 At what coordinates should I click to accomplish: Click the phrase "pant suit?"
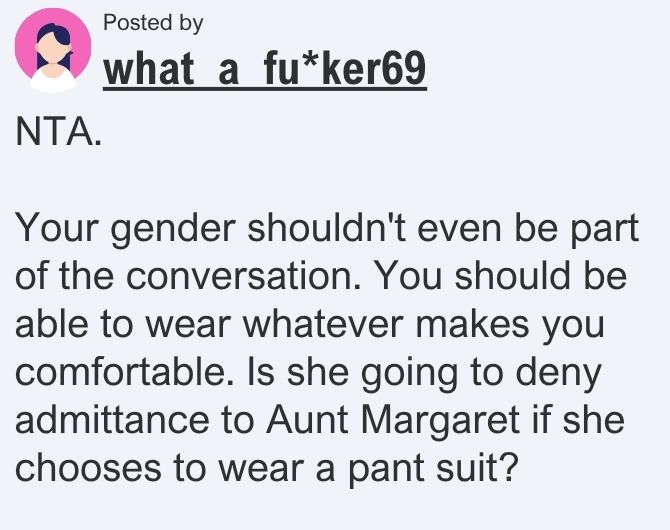pos(431,468)
